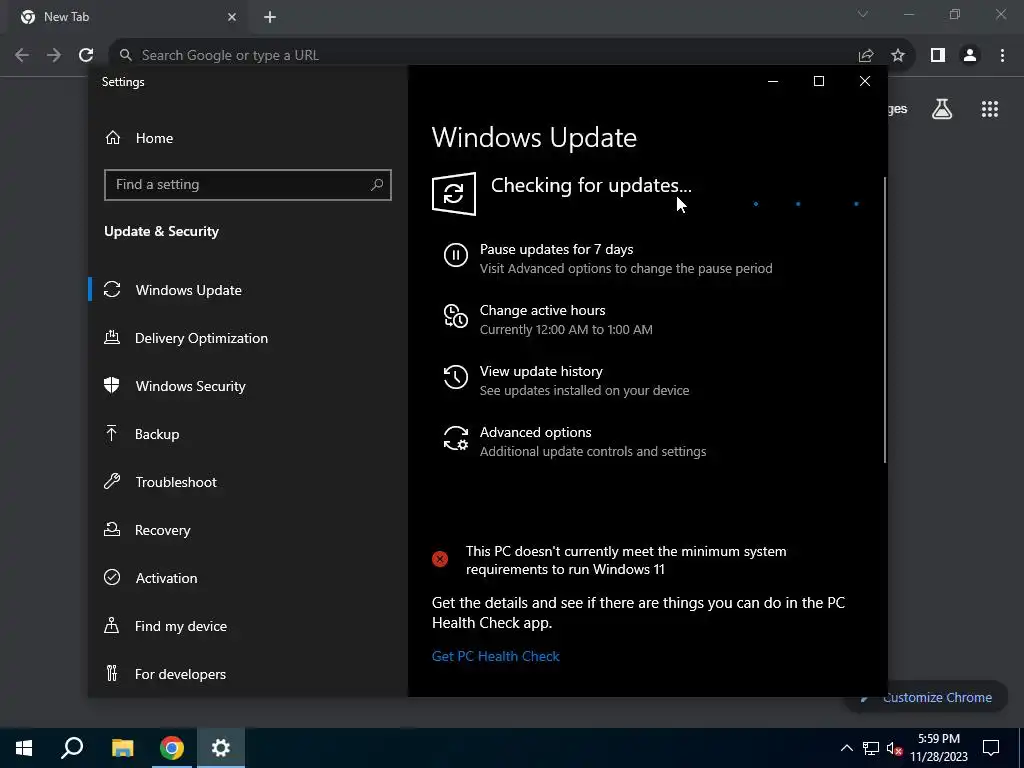1024x768 pixels.
Task: Click the Find a setting search box
Action: [248, 185]
